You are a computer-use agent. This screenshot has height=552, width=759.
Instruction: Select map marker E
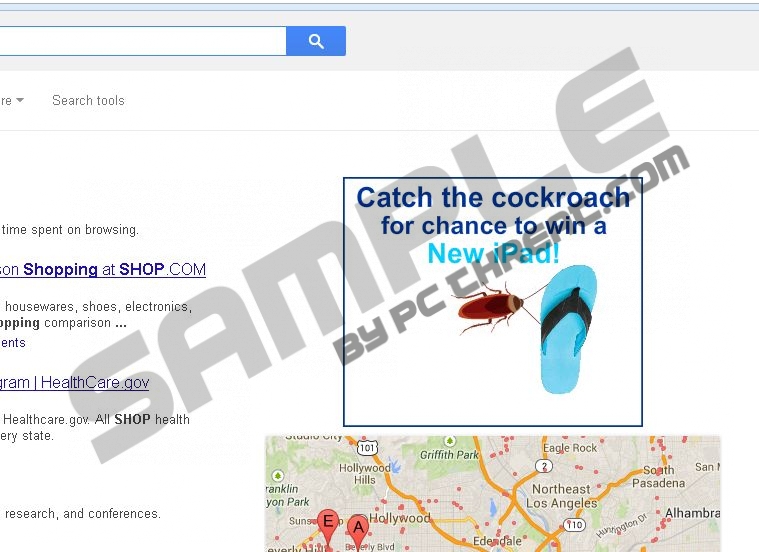[x=328, y=524]
